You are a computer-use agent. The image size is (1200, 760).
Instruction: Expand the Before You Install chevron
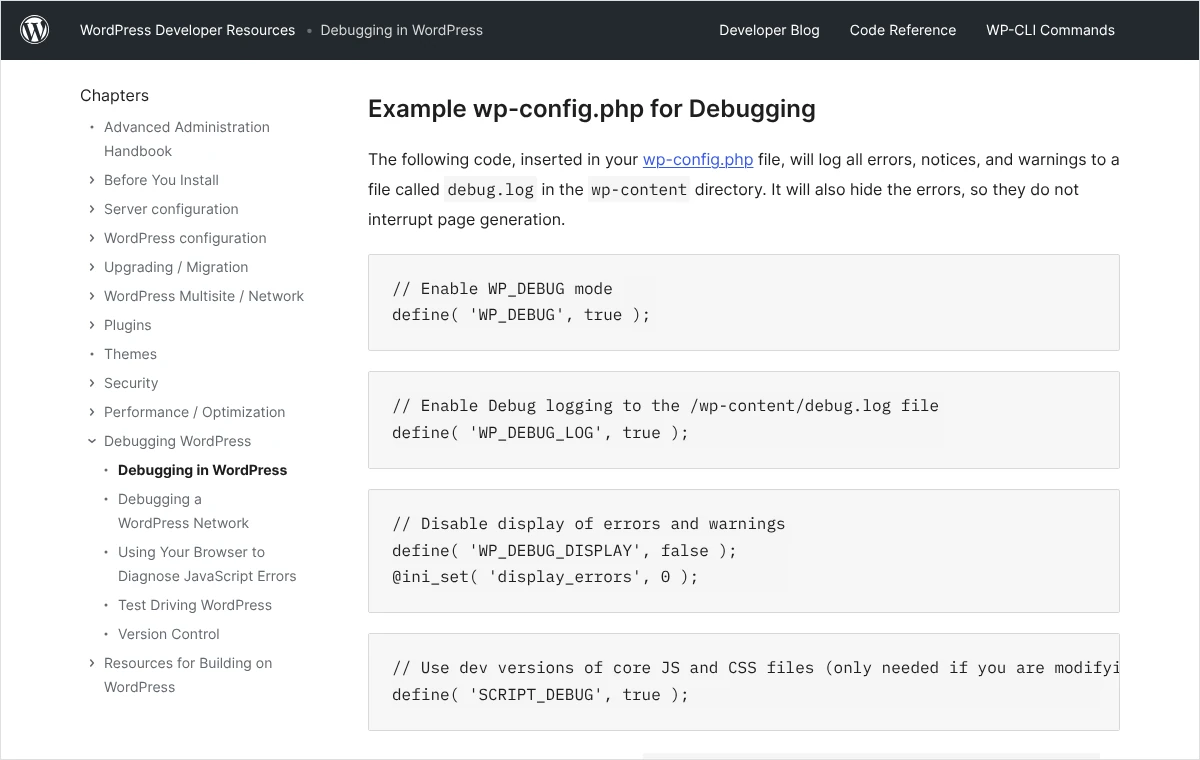[x=92, y=180]
